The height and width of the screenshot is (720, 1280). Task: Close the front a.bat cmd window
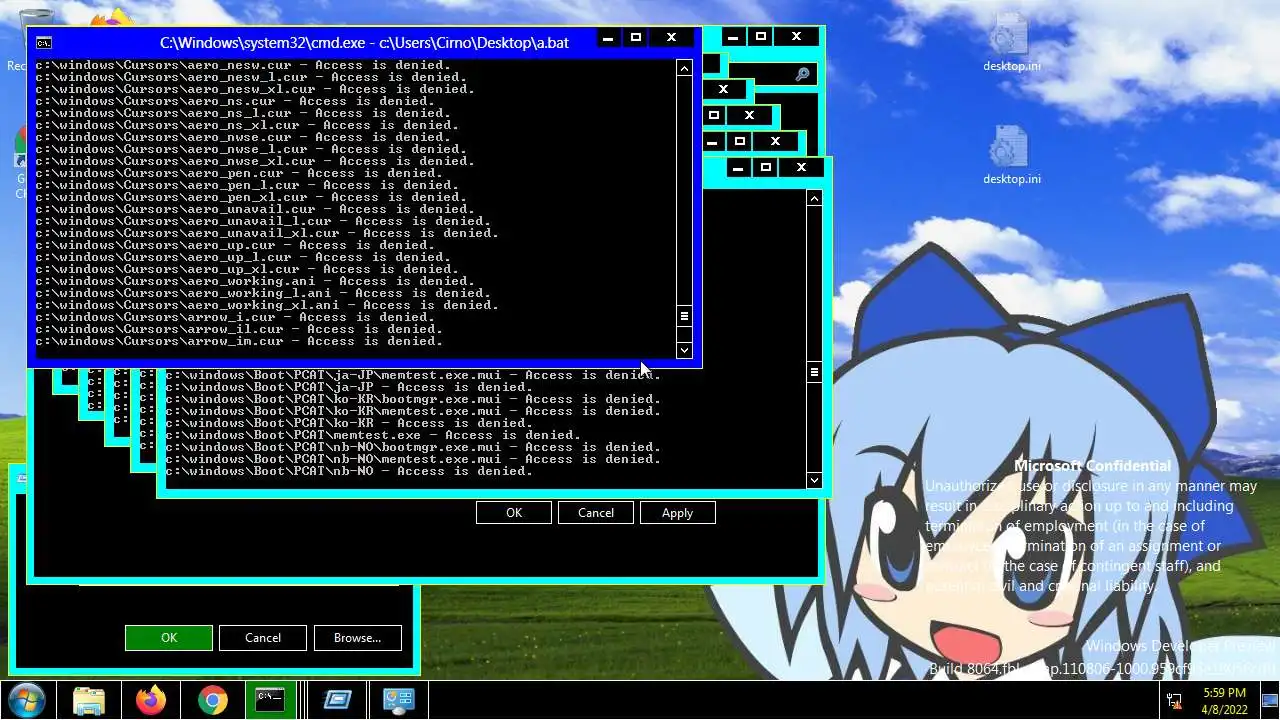click(671, 38)
